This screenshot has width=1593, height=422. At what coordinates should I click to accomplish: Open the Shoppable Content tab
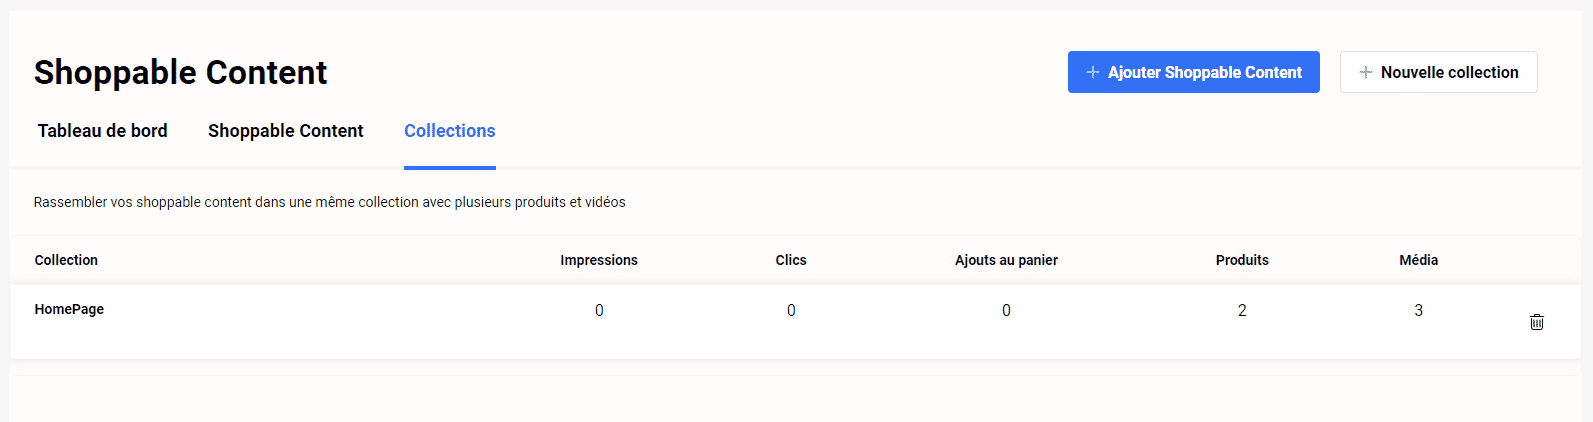click(x=285, y=131)
